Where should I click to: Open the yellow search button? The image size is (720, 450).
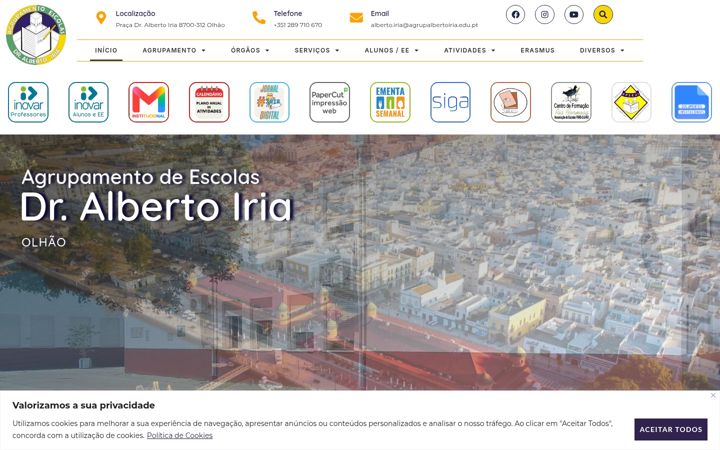603,15
